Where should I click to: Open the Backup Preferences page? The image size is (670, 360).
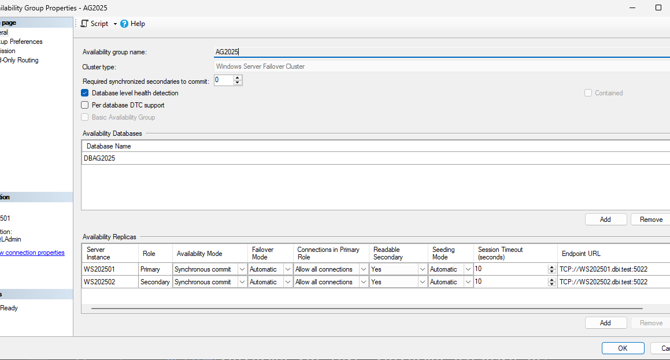coord(21,41)
